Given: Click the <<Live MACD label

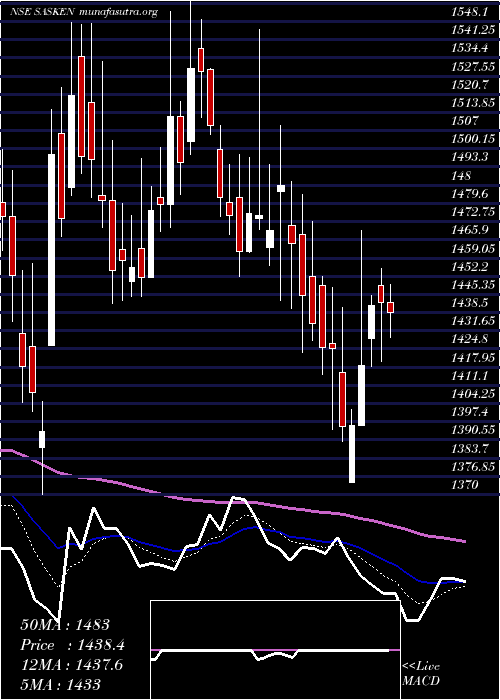Looking at the screenshot, I should [x=421, y=674].
